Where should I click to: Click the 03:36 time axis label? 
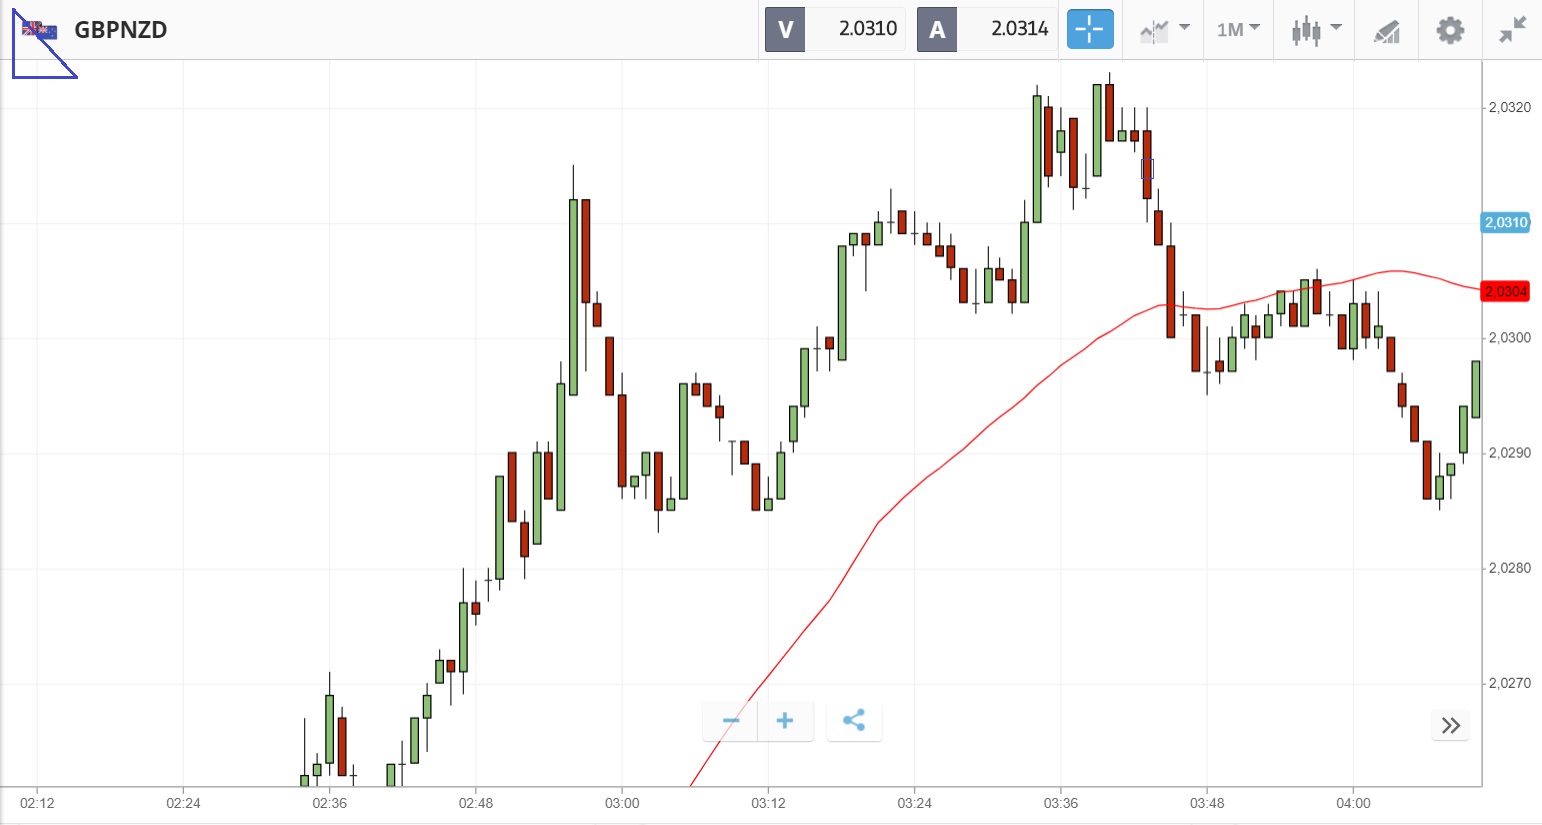pos(1060,803)
